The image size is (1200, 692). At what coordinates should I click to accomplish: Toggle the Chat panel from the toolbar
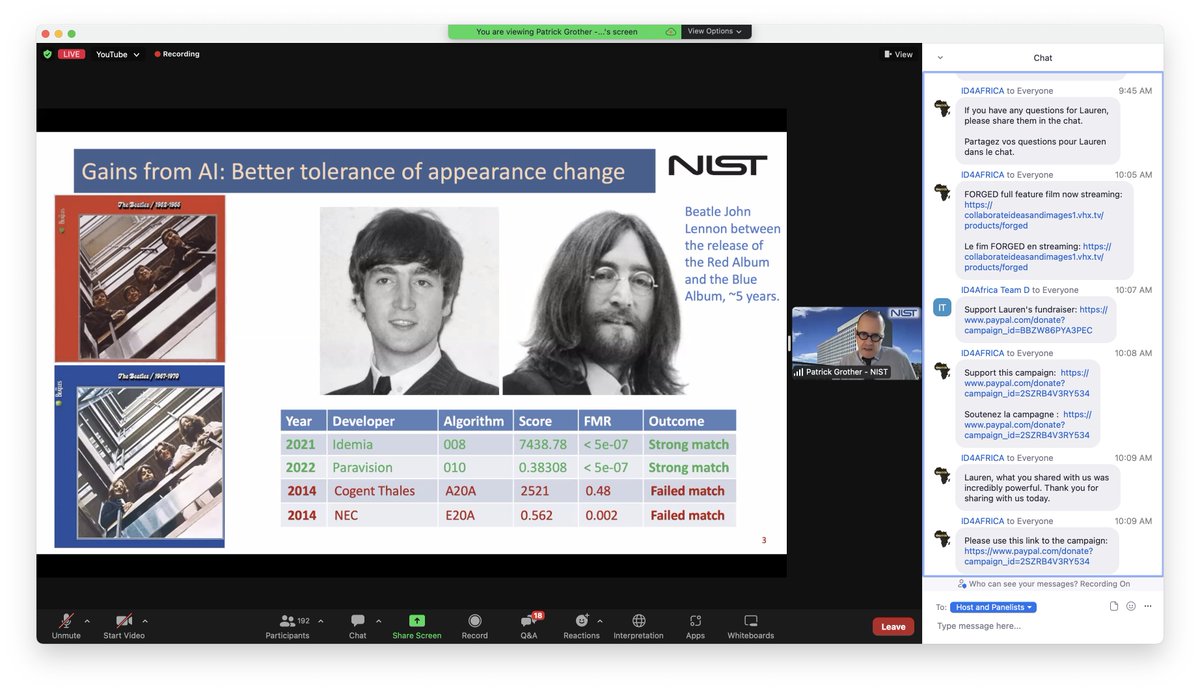point(357,626)
